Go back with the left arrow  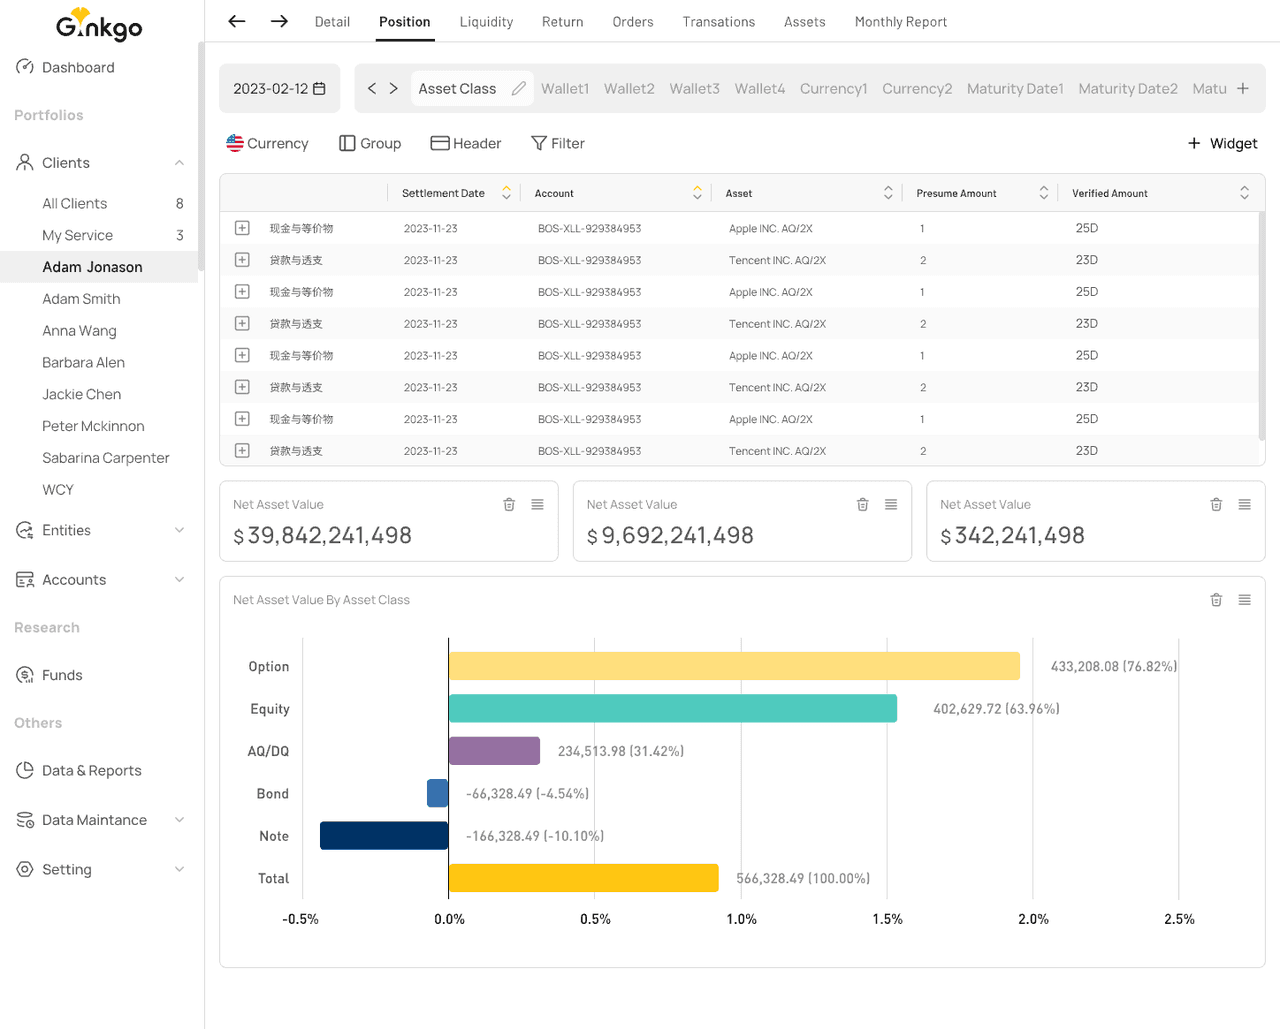point(237,21)
